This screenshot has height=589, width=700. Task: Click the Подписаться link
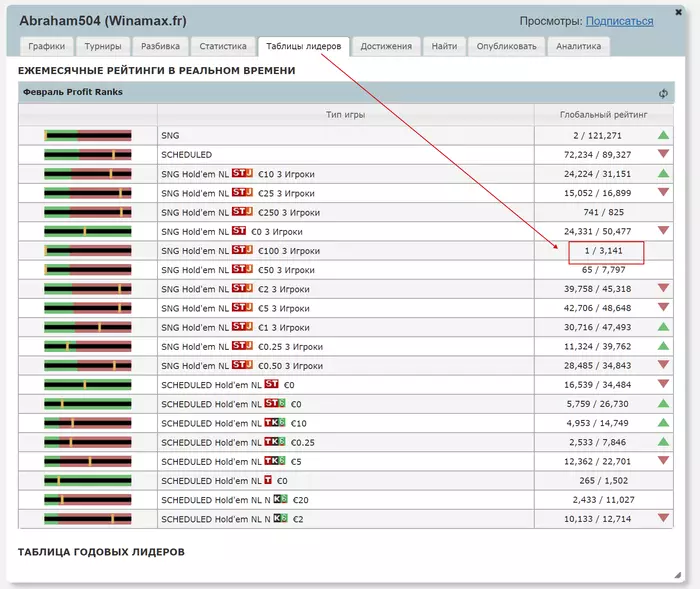tap(619, 21)
